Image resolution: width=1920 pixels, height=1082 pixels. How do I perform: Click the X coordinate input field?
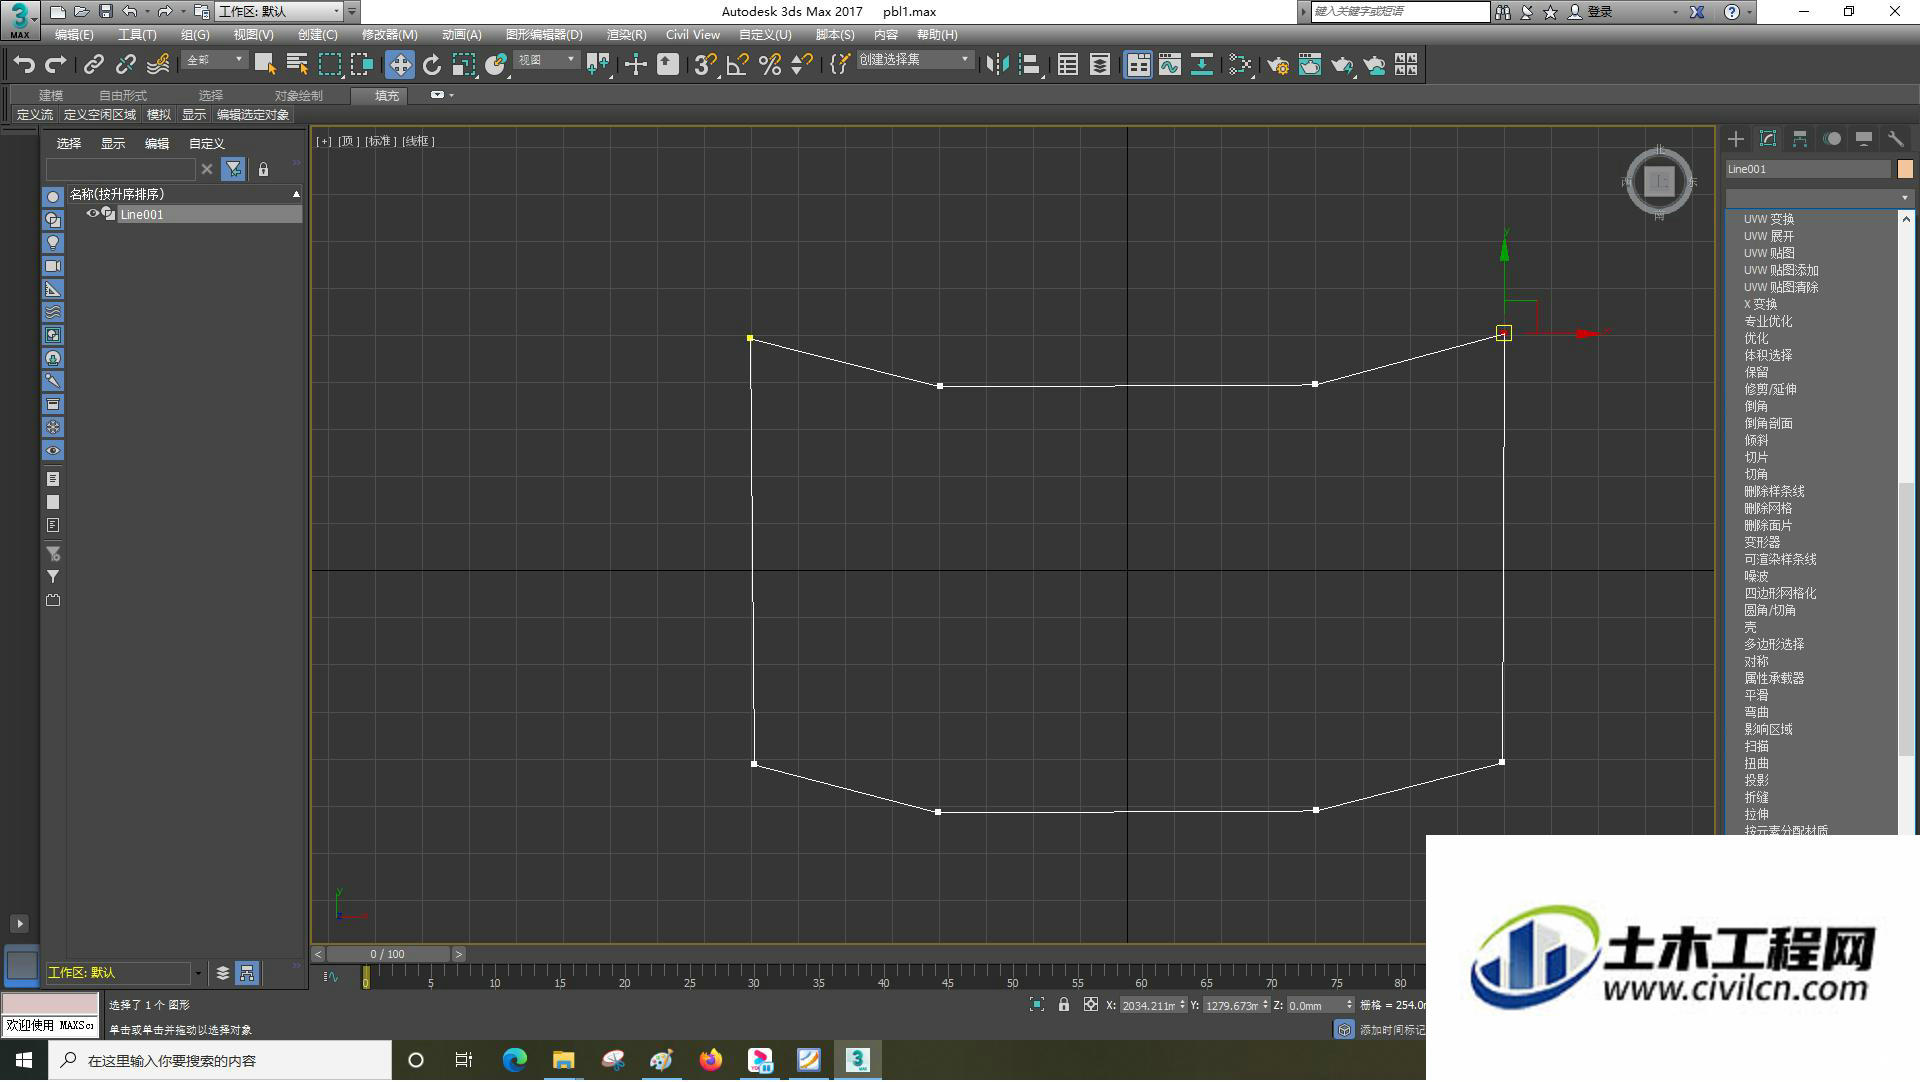(1148, 1006)
